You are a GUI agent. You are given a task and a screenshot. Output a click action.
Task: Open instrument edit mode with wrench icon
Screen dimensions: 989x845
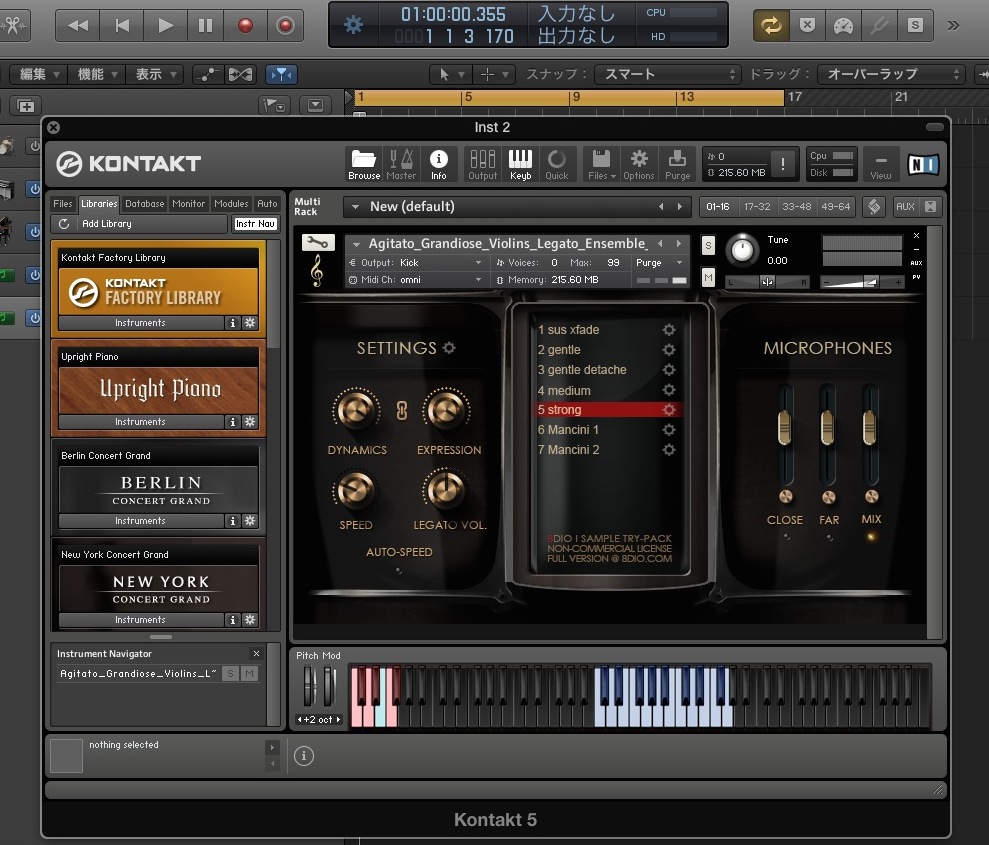point(317,242)
